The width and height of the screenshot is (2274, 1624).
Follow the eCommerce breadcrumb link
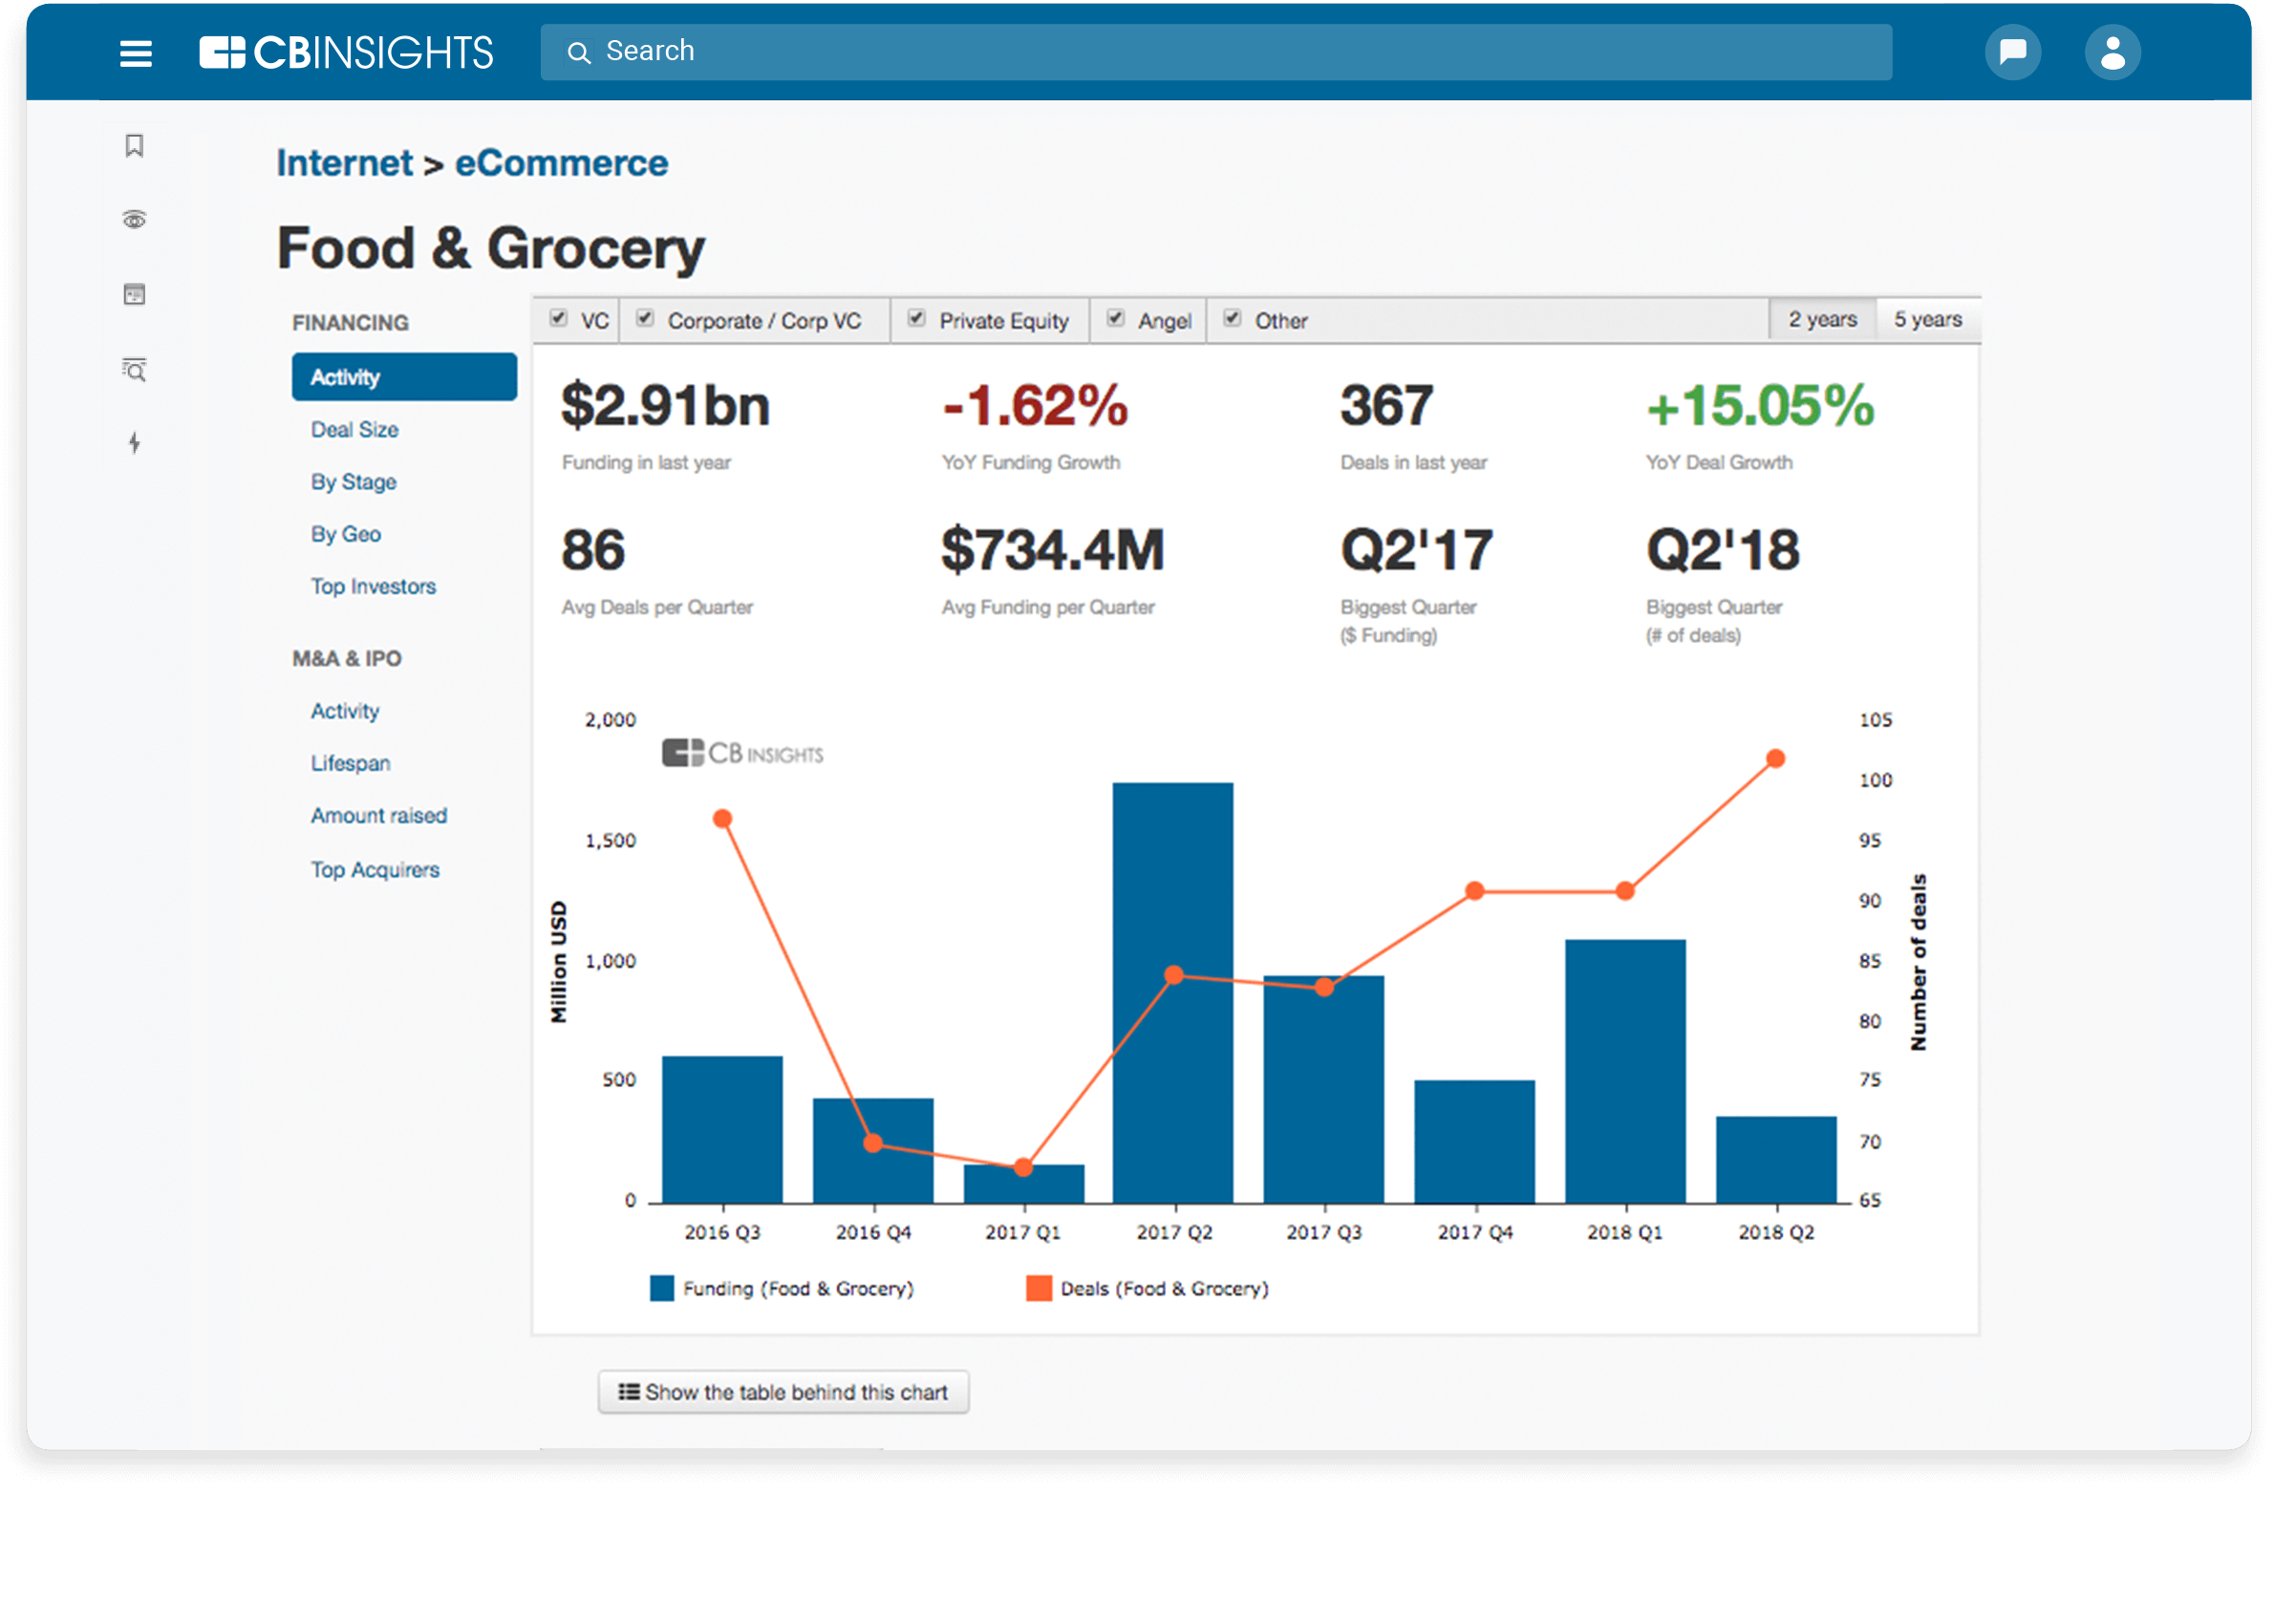561,163
